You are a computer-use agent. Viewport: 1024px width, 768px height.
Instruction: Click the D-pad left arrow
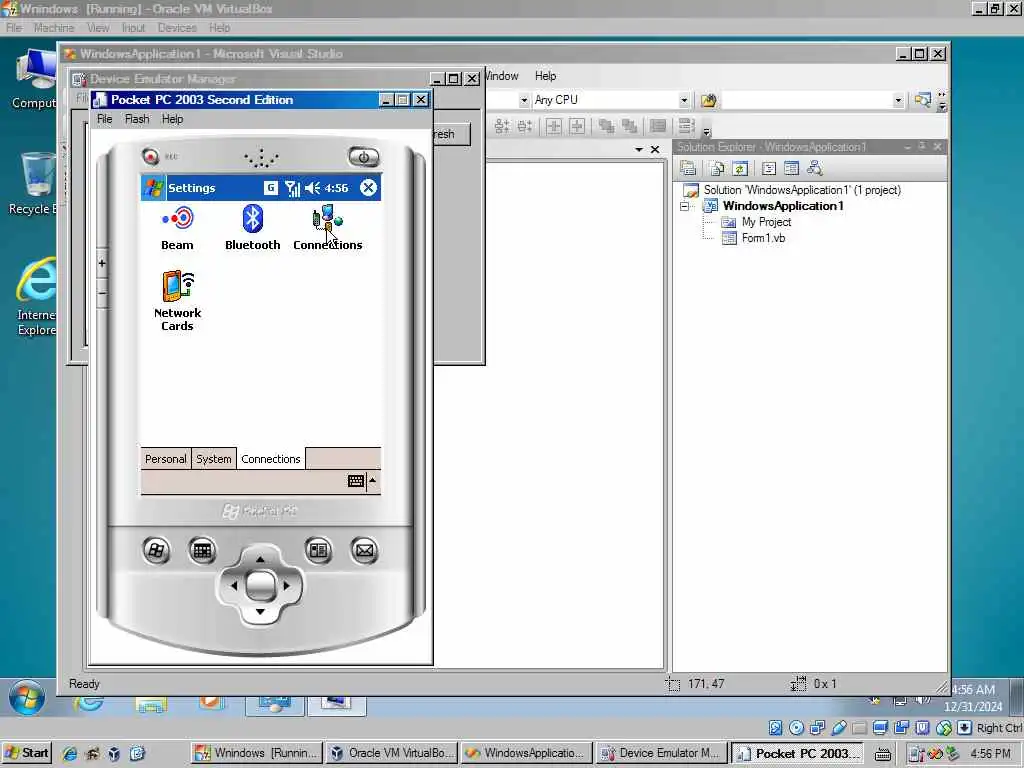(x=234, y=586)
